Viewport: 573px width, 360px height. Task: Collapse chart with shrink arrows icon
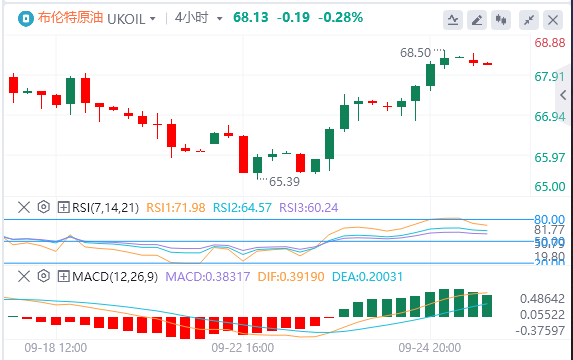529,20
